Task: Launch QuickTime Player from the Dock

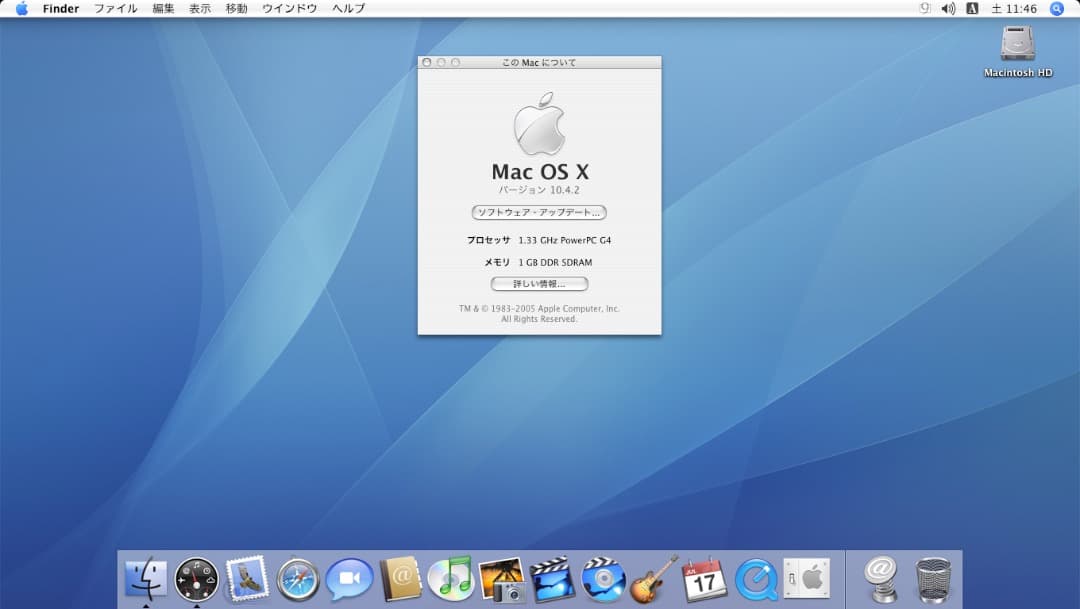Action: pos(754,578)
